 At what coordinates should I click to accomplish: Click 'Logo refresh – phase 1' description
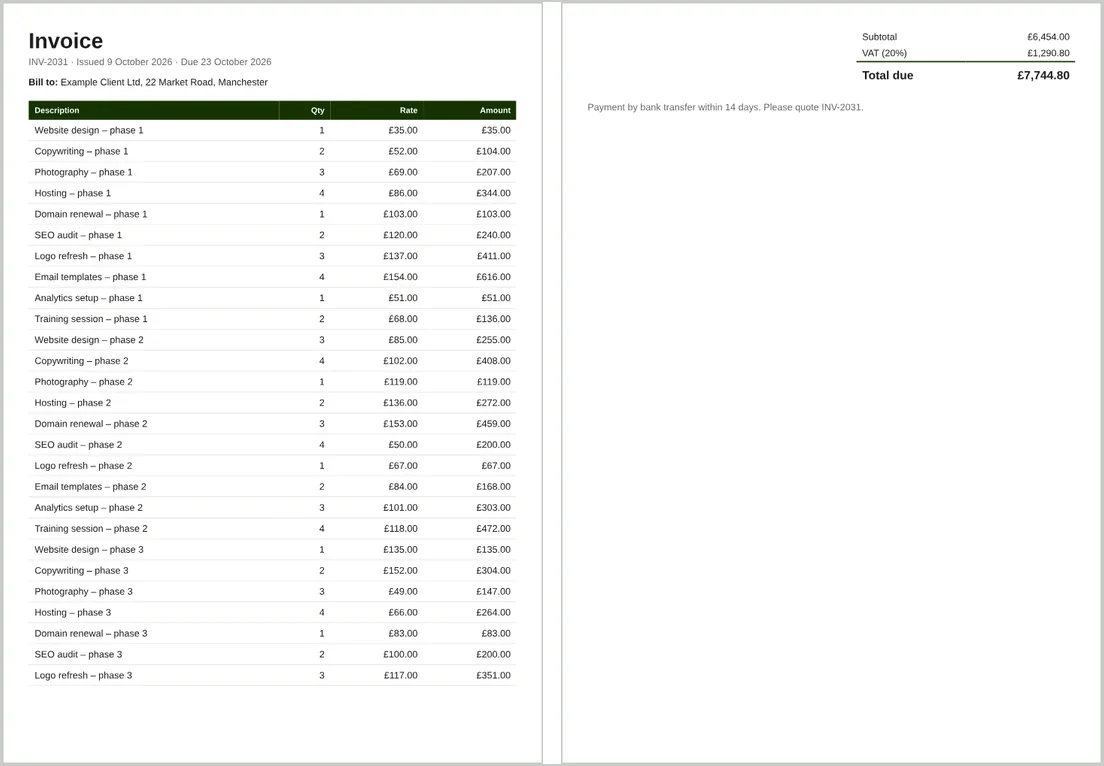[83, 256]
